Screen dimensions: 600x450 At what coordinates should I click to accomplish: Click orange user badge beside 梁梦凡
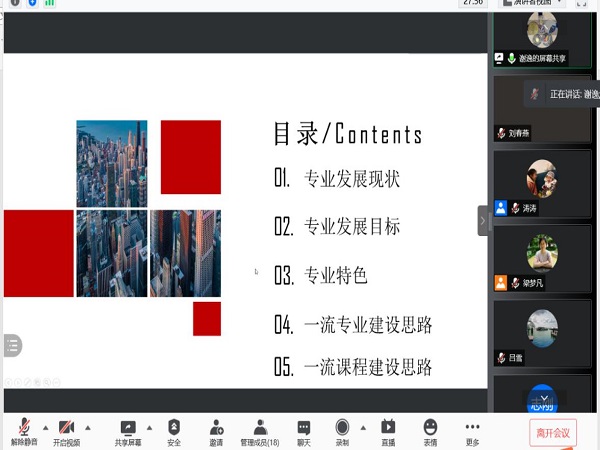click(x=501, y=283)
